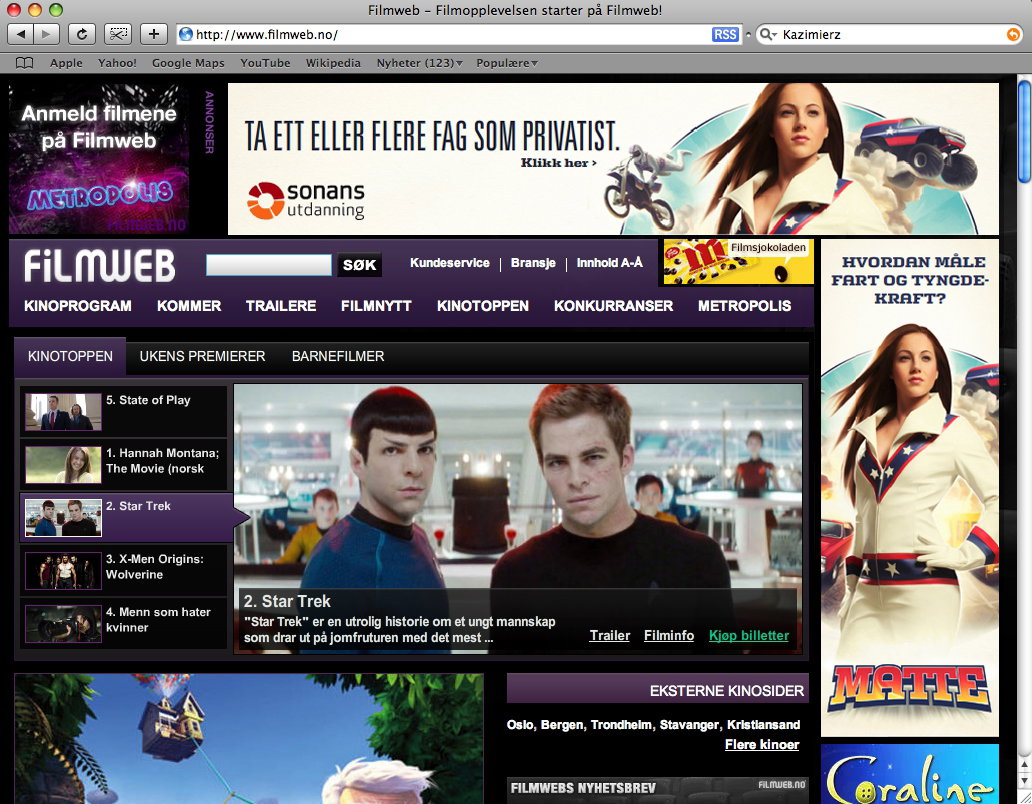The width and height of the screenshot is (1032, 804).
Task: Expand the Populære bookmarks dropdown
Action: (x=507, y=63)
